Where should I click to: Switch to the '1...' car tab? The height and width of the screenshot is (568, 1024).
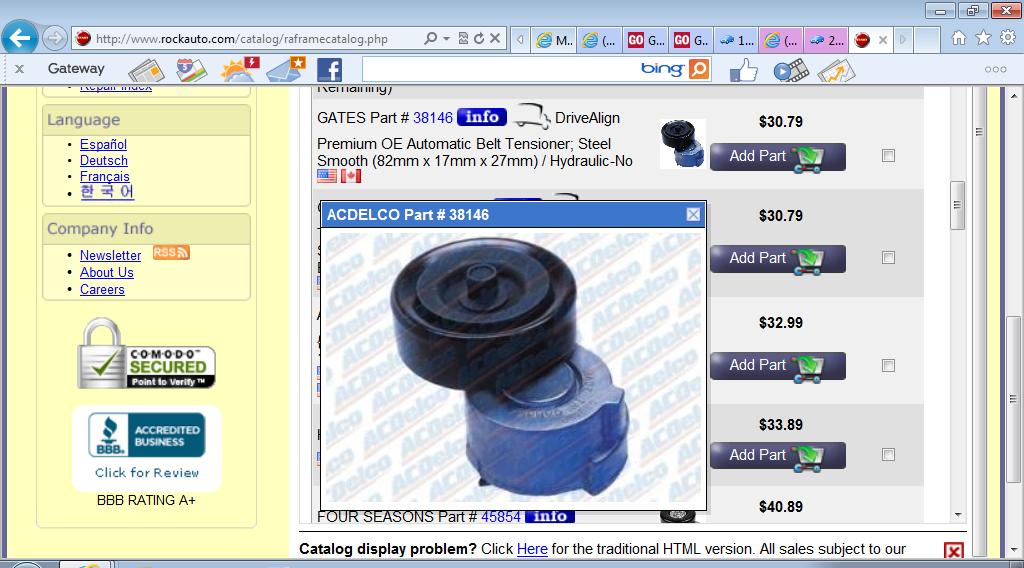[737, 40]
